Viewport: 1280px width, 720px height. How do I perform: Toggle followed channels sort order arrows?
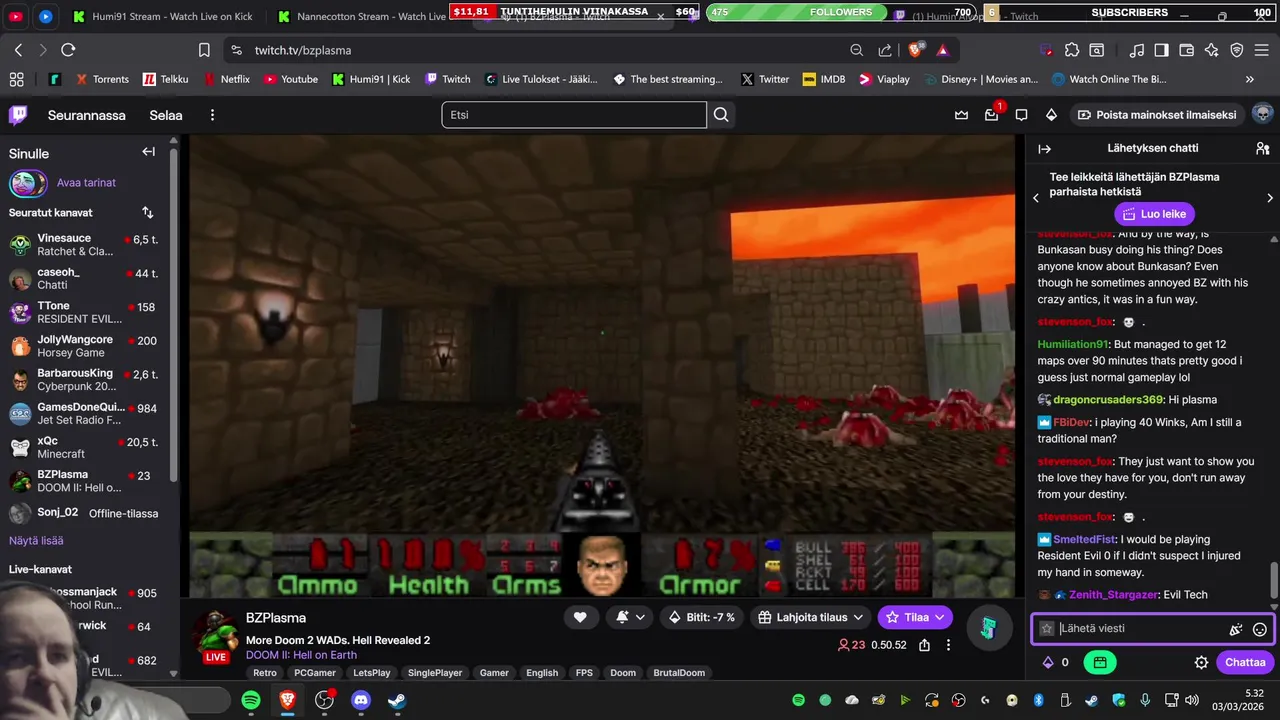[x=148, y=213]
